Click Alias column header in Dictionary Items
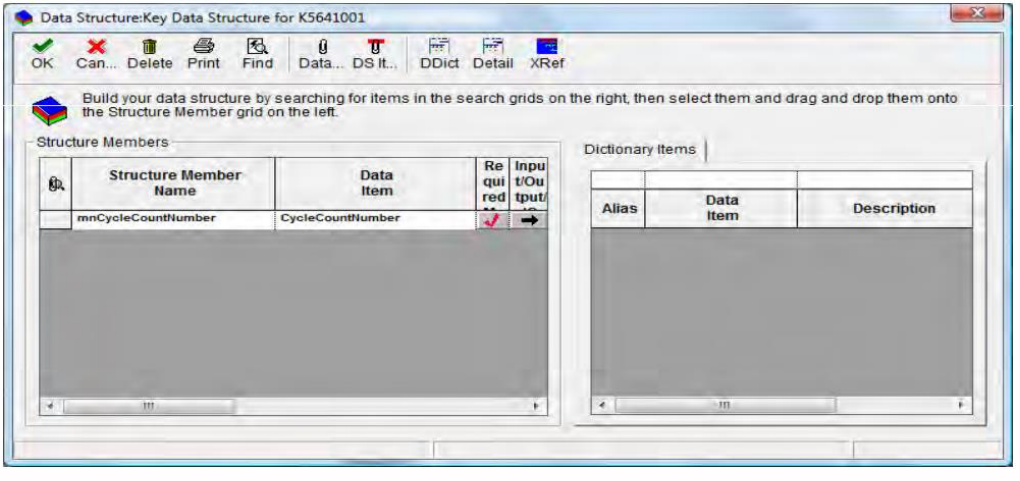Viewport: 1020px width, 481px height. click(x=618, y=208)
